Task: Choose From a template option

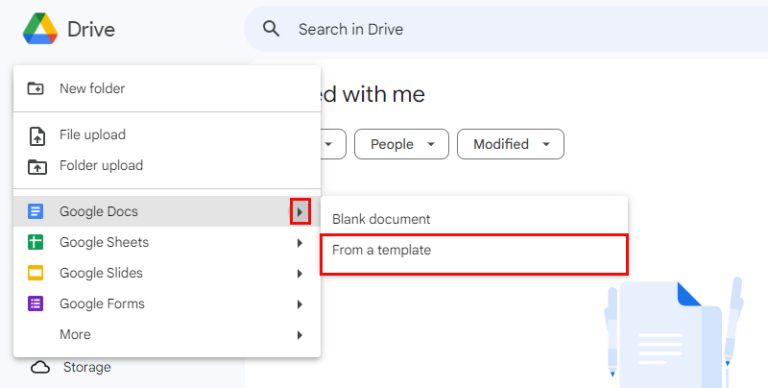Action: pos(474,254)
